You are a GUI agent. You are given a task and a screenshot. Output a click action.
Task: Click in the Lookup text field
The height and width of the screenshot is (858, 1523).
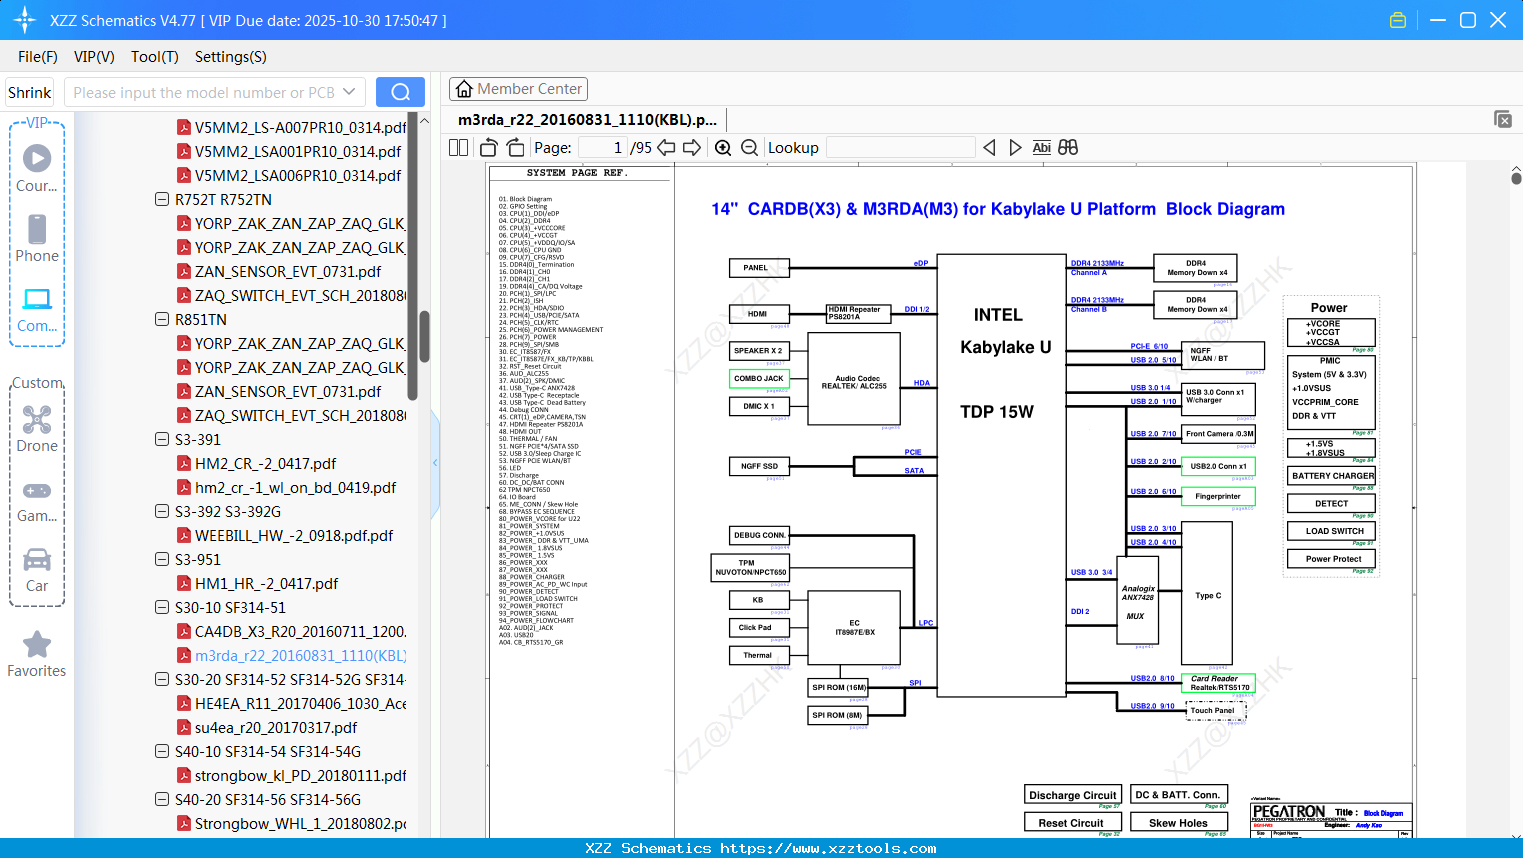click(x=900, y=148)
